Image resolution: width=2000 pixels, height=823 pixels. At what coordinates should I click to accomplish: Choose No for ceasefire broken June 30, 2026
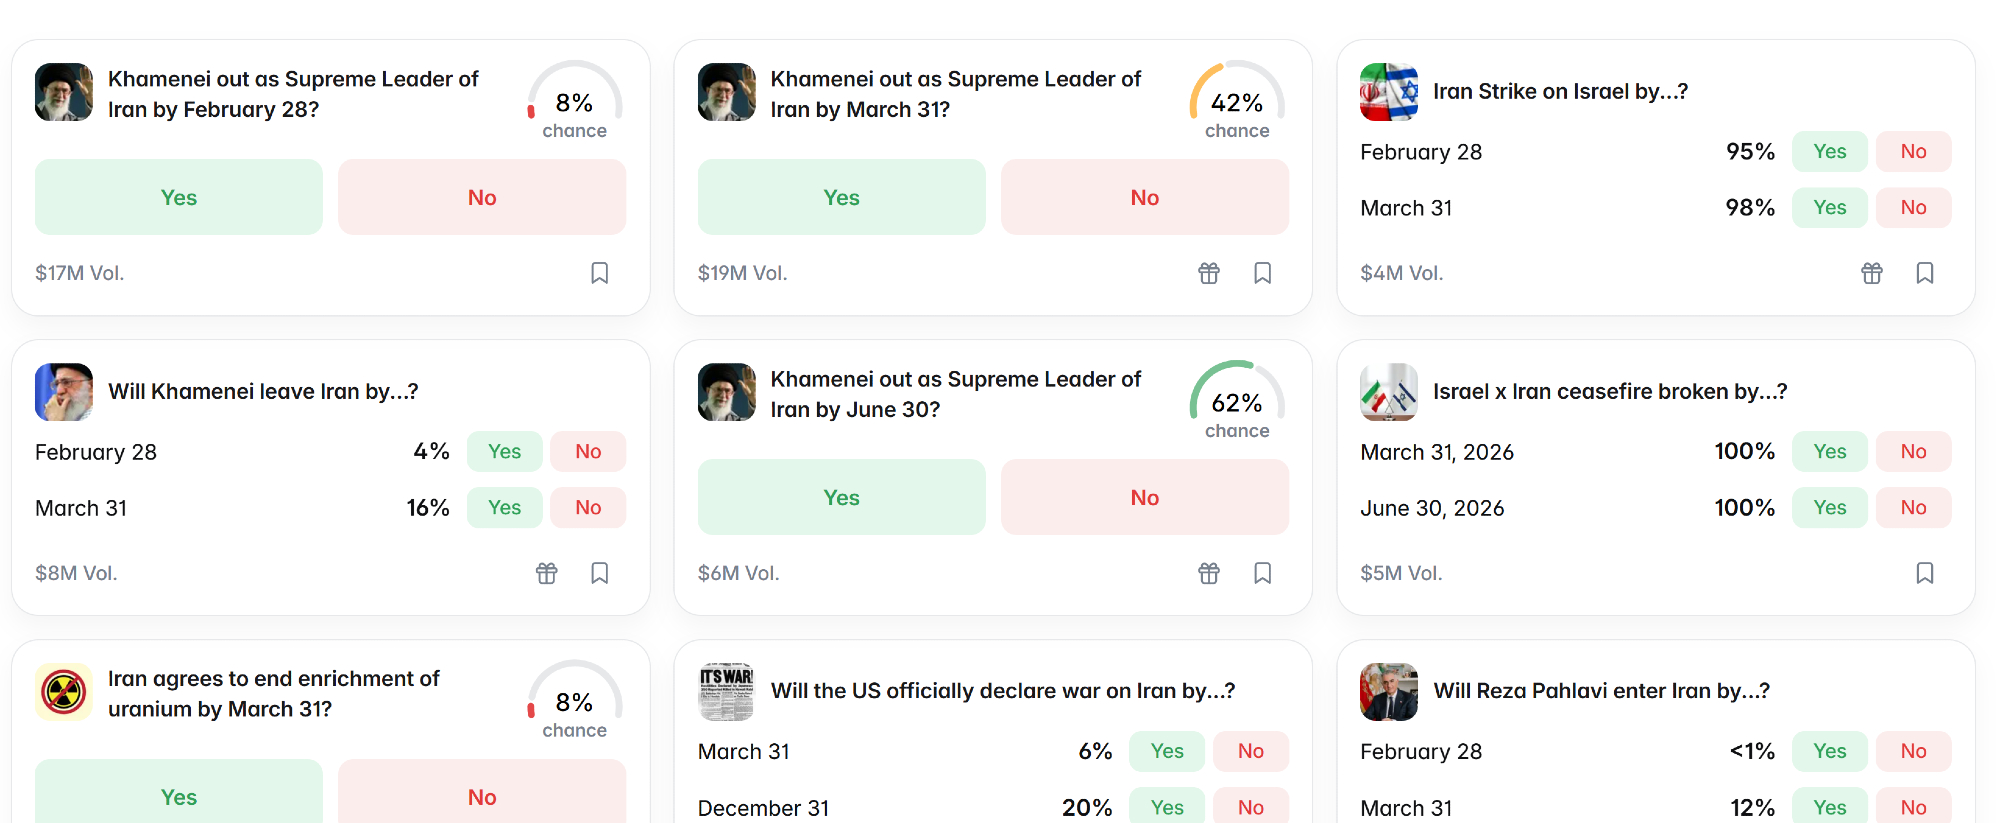[x=1912, y=507]
